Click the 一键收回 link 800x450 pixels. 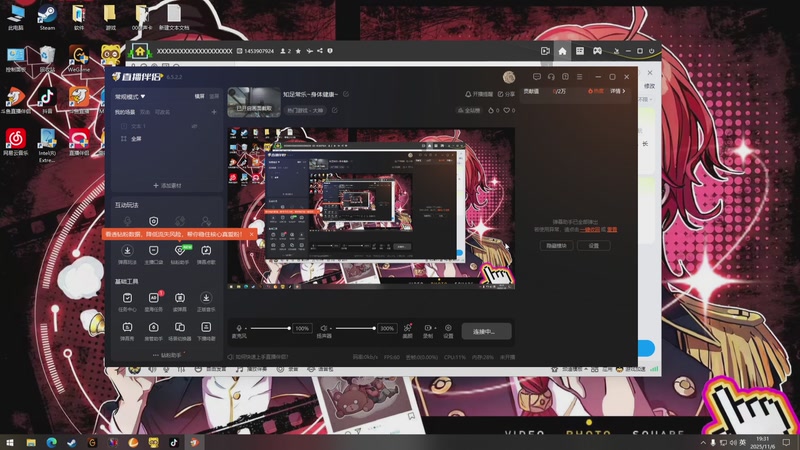point(590,230)
